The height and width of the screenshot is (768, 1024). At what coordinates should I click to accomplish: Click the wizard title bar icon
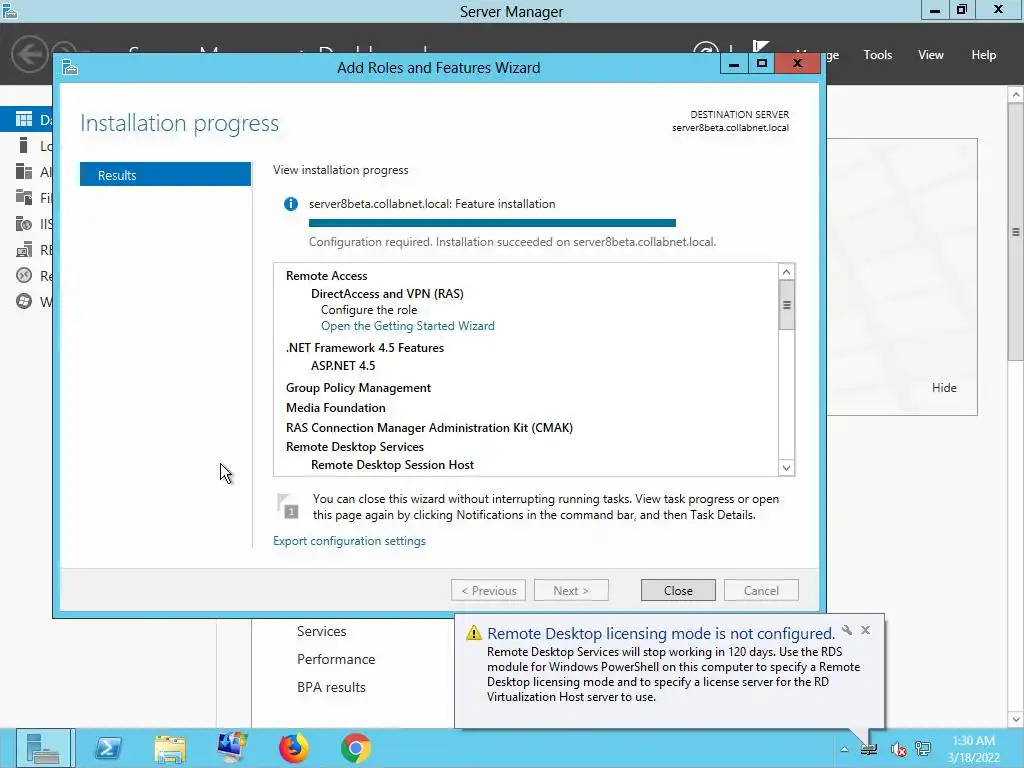(70, 67)
